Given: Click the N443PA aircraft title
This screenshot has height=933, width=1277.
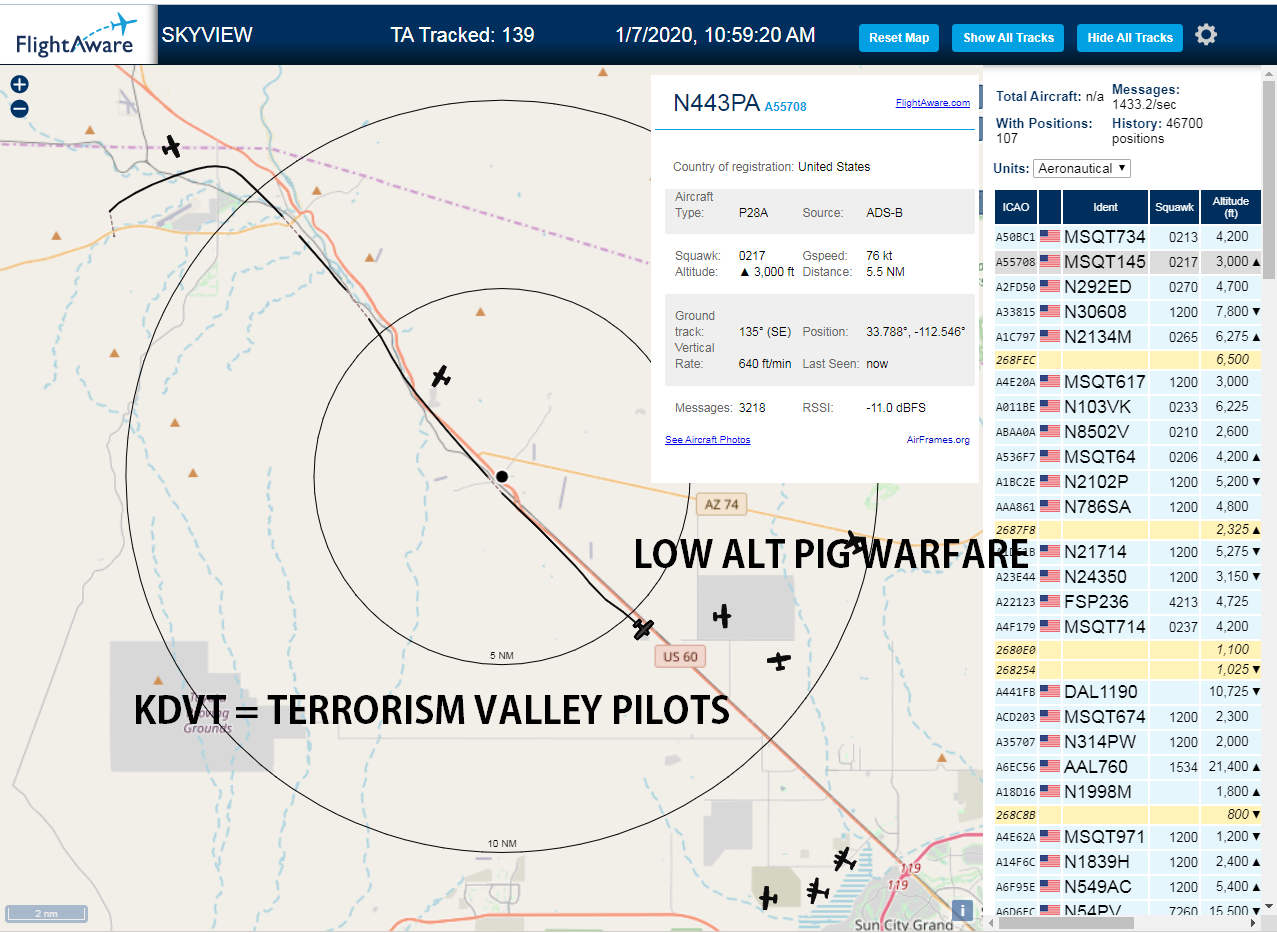Looking at the screenshot, I should coord(716,103).
